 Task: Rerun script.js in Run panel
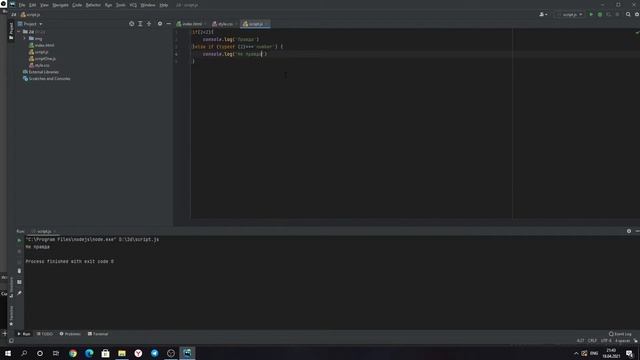coord(19,240)
